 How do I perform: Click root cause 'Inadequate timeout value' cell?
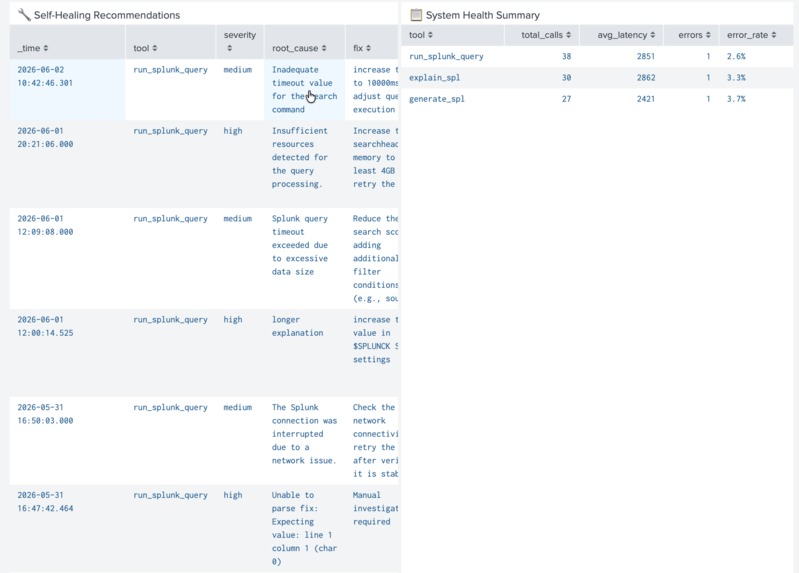pos(304,89)
